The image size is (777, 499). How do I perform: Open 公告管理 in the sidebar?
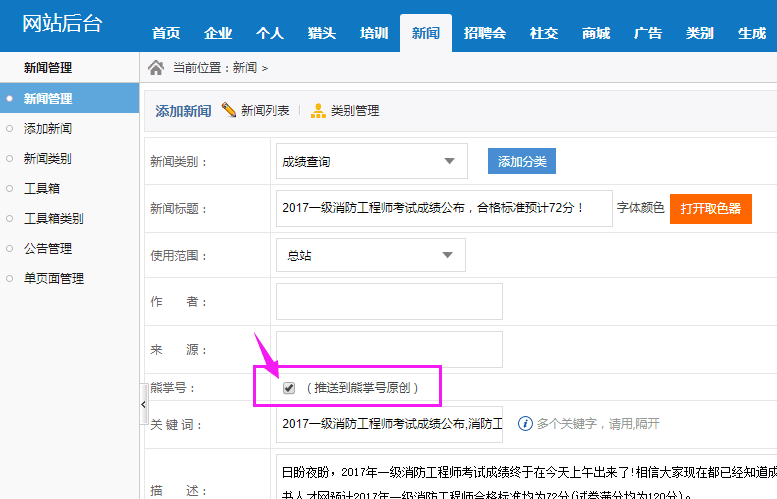click(x=48, y=248)
